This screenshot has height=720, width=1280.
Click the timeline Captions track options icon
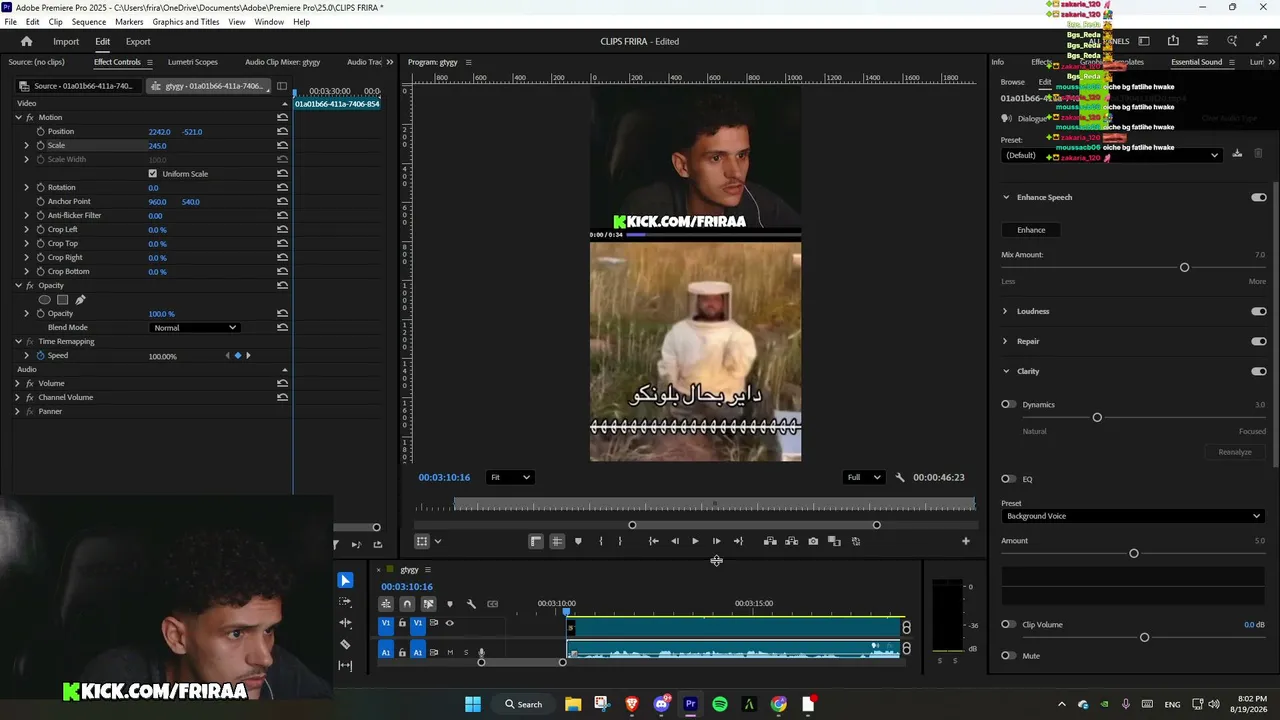coord(492,604)
